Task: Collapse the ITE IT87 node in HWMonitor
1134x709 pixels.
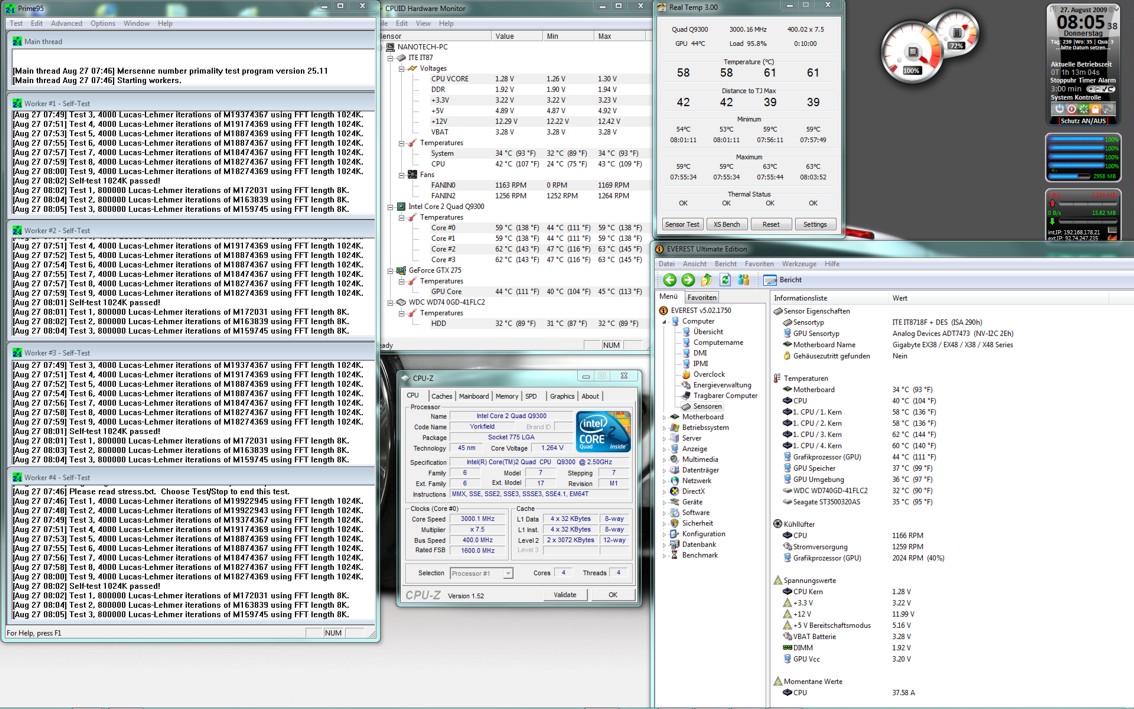Action: 391,58
